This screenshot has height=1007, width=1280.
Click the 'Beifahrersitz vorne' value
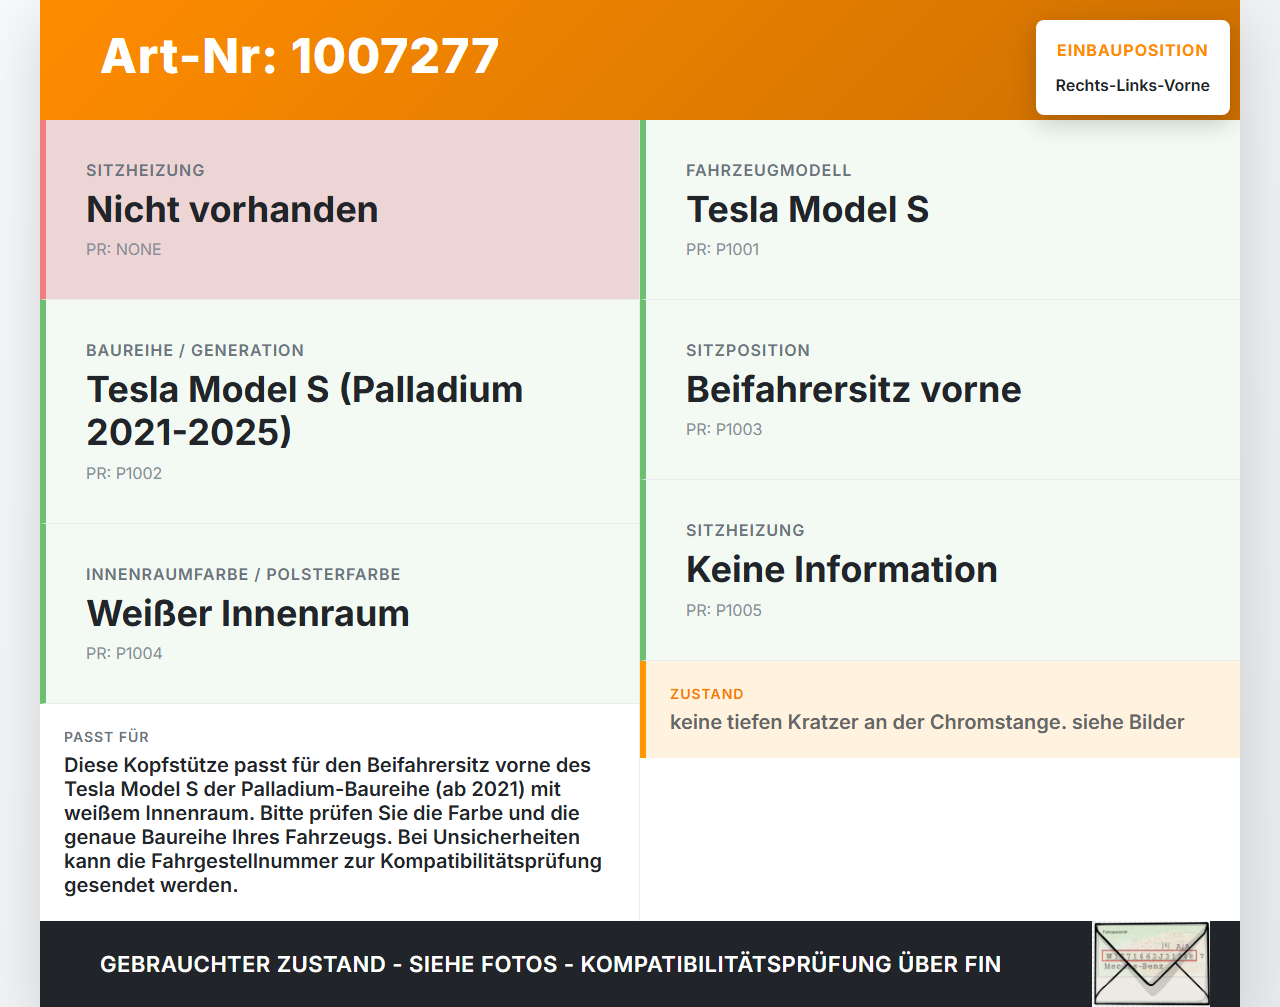pos(854,389)
